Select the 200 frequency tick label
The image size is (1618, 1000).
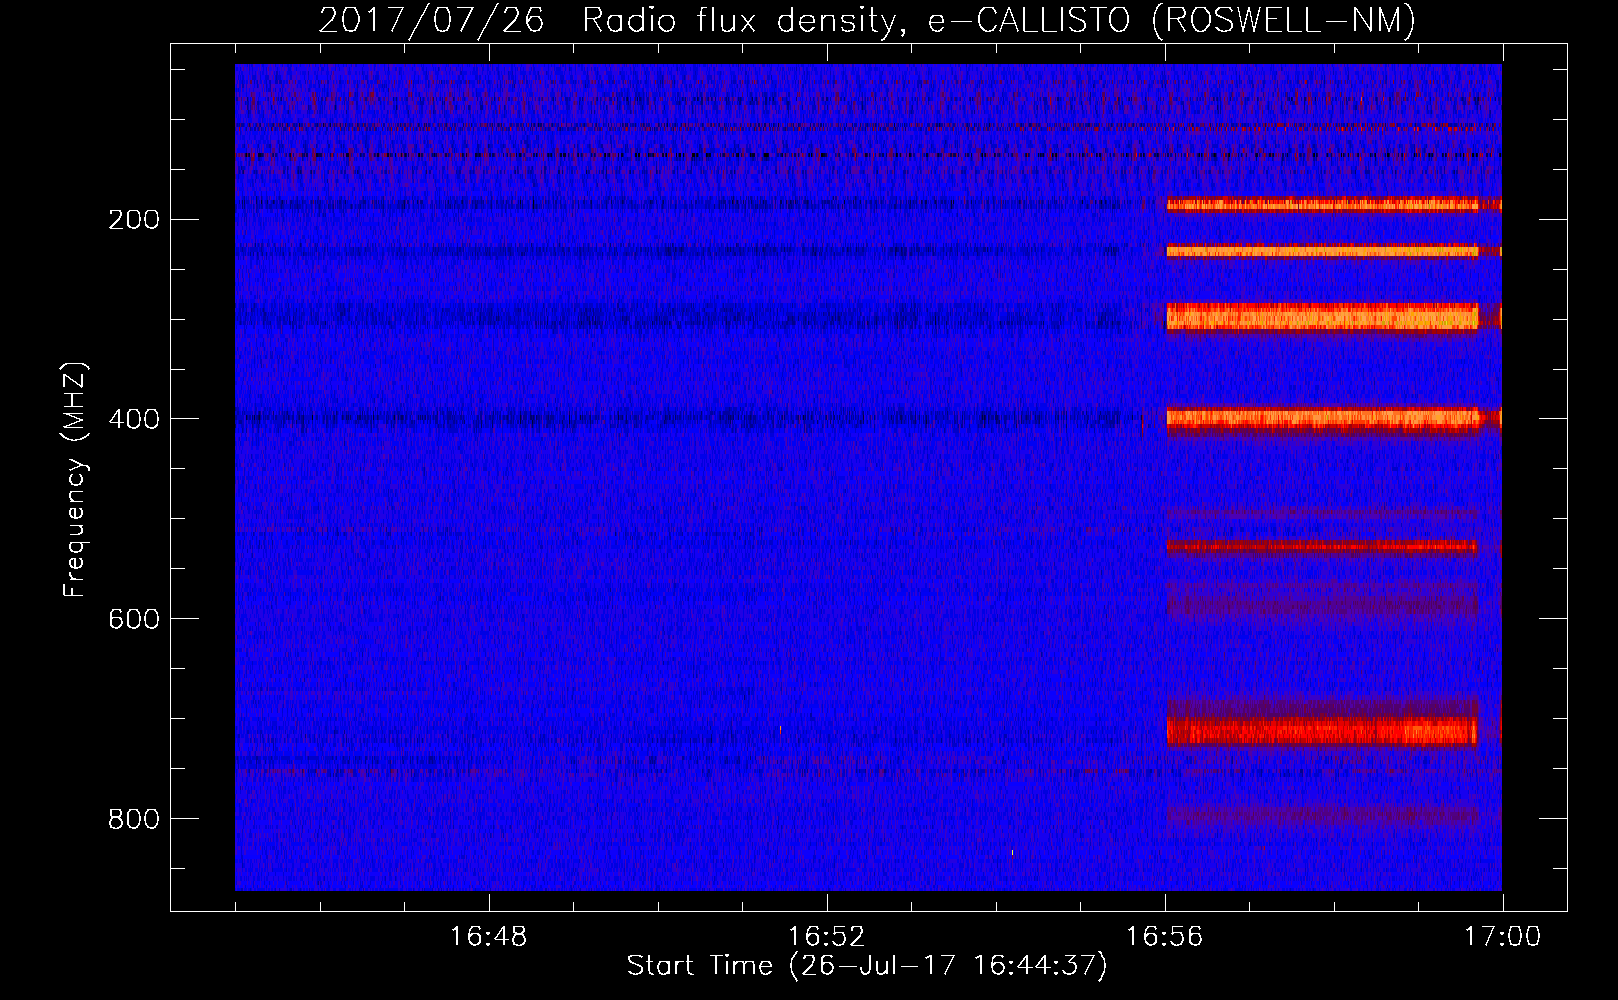[x=134, y=219]
